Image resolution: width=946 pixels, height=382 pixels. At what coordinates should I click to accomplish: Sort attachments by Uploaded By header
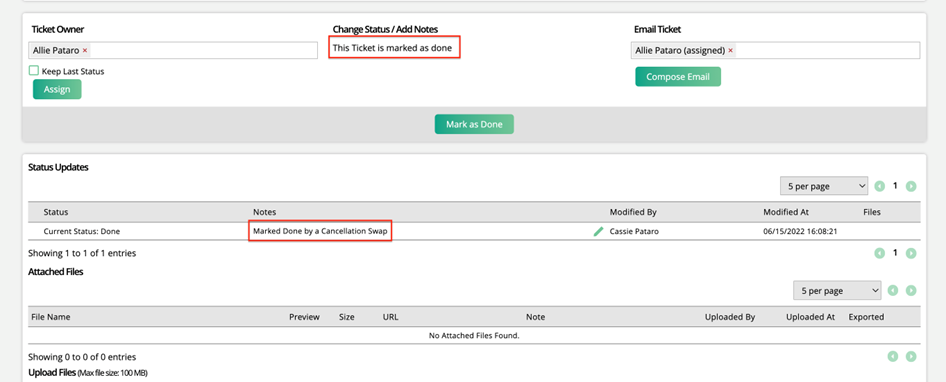point(730,317)
